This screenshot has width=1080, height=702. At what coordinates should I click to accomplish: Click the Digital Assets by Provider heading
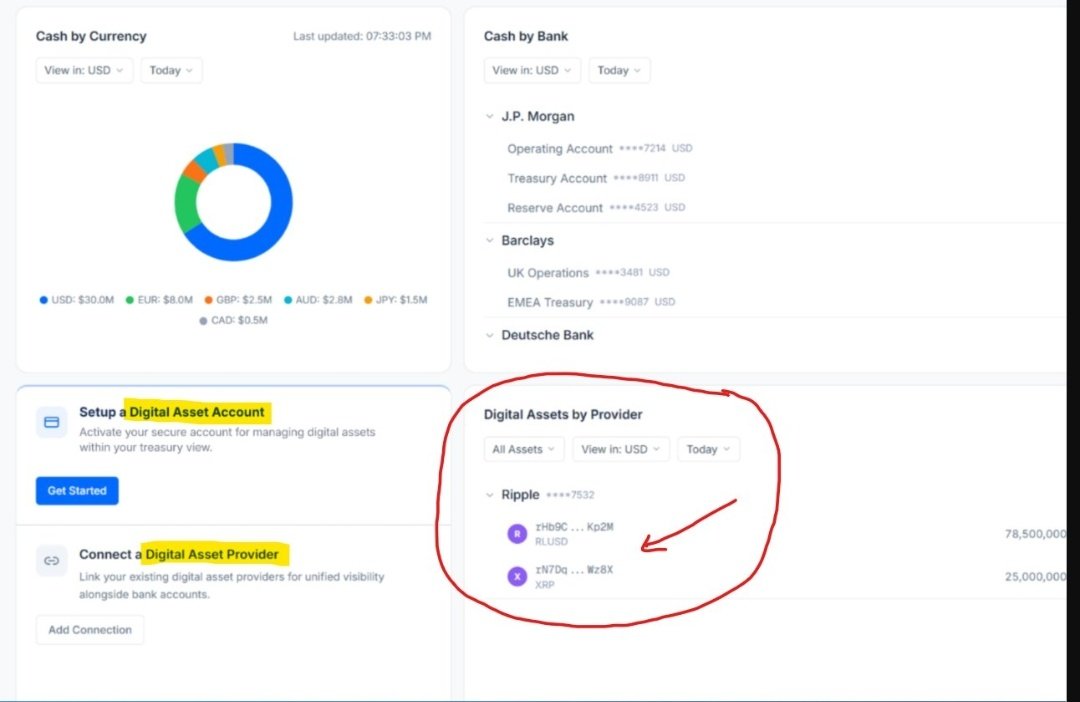click(x=563, y=415)
